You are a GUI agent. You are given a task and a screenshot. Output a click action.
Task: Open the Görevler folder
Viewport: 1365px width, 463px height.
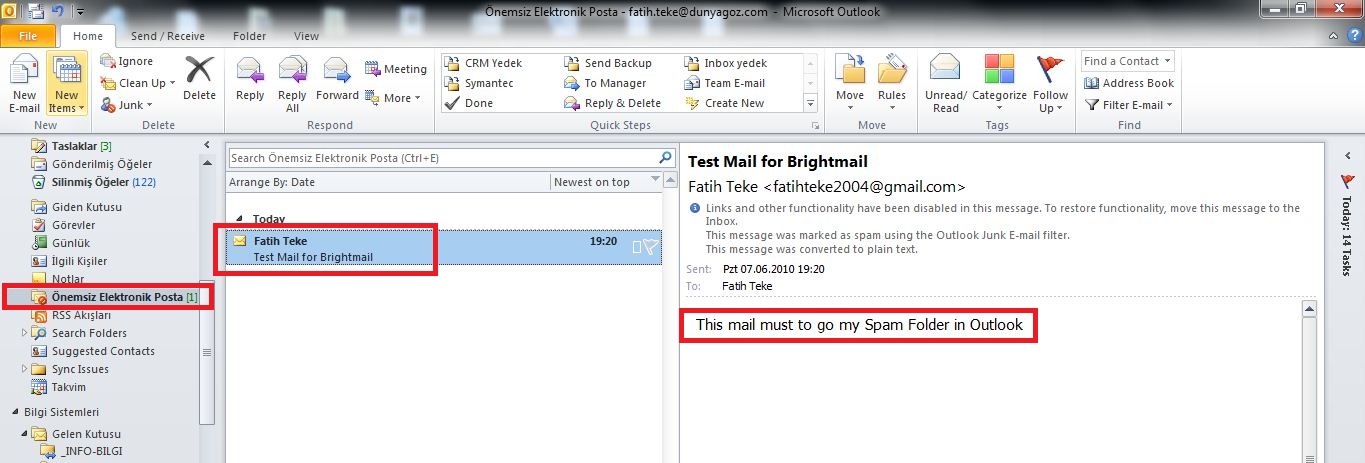tap(64, 225)
